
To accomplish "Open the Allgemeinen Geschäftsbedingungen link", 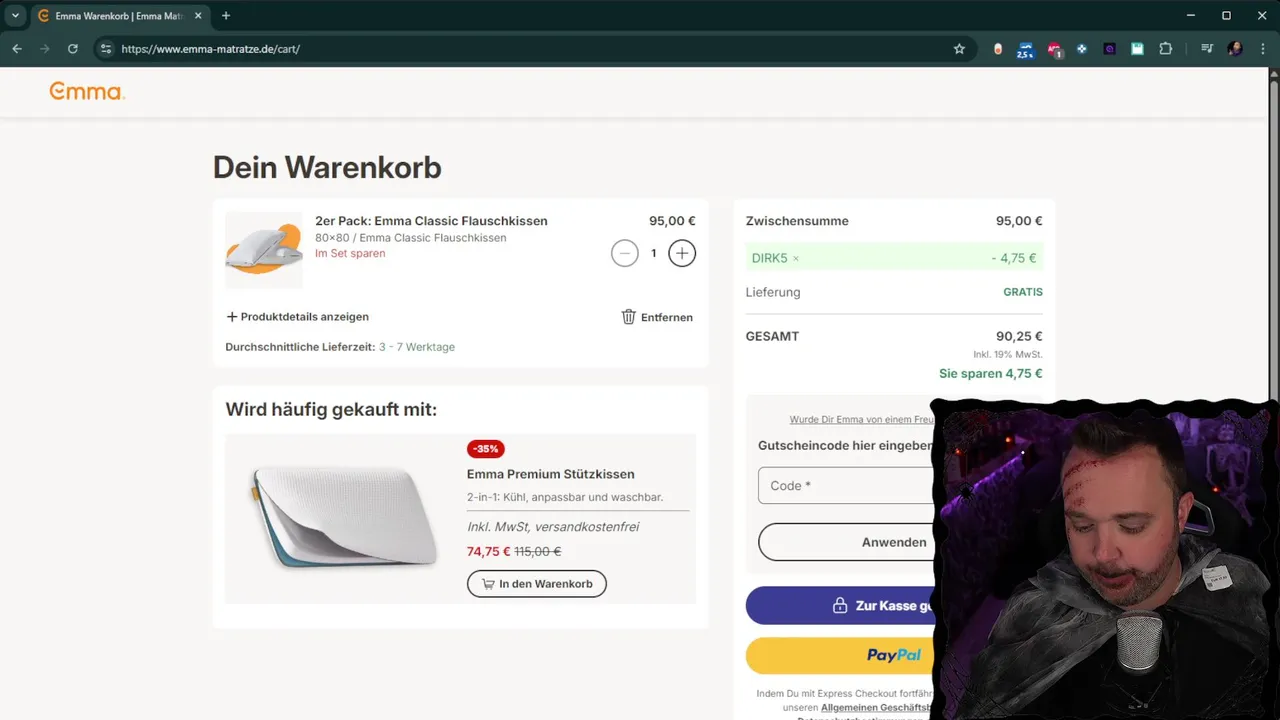I will click(876, 707).
